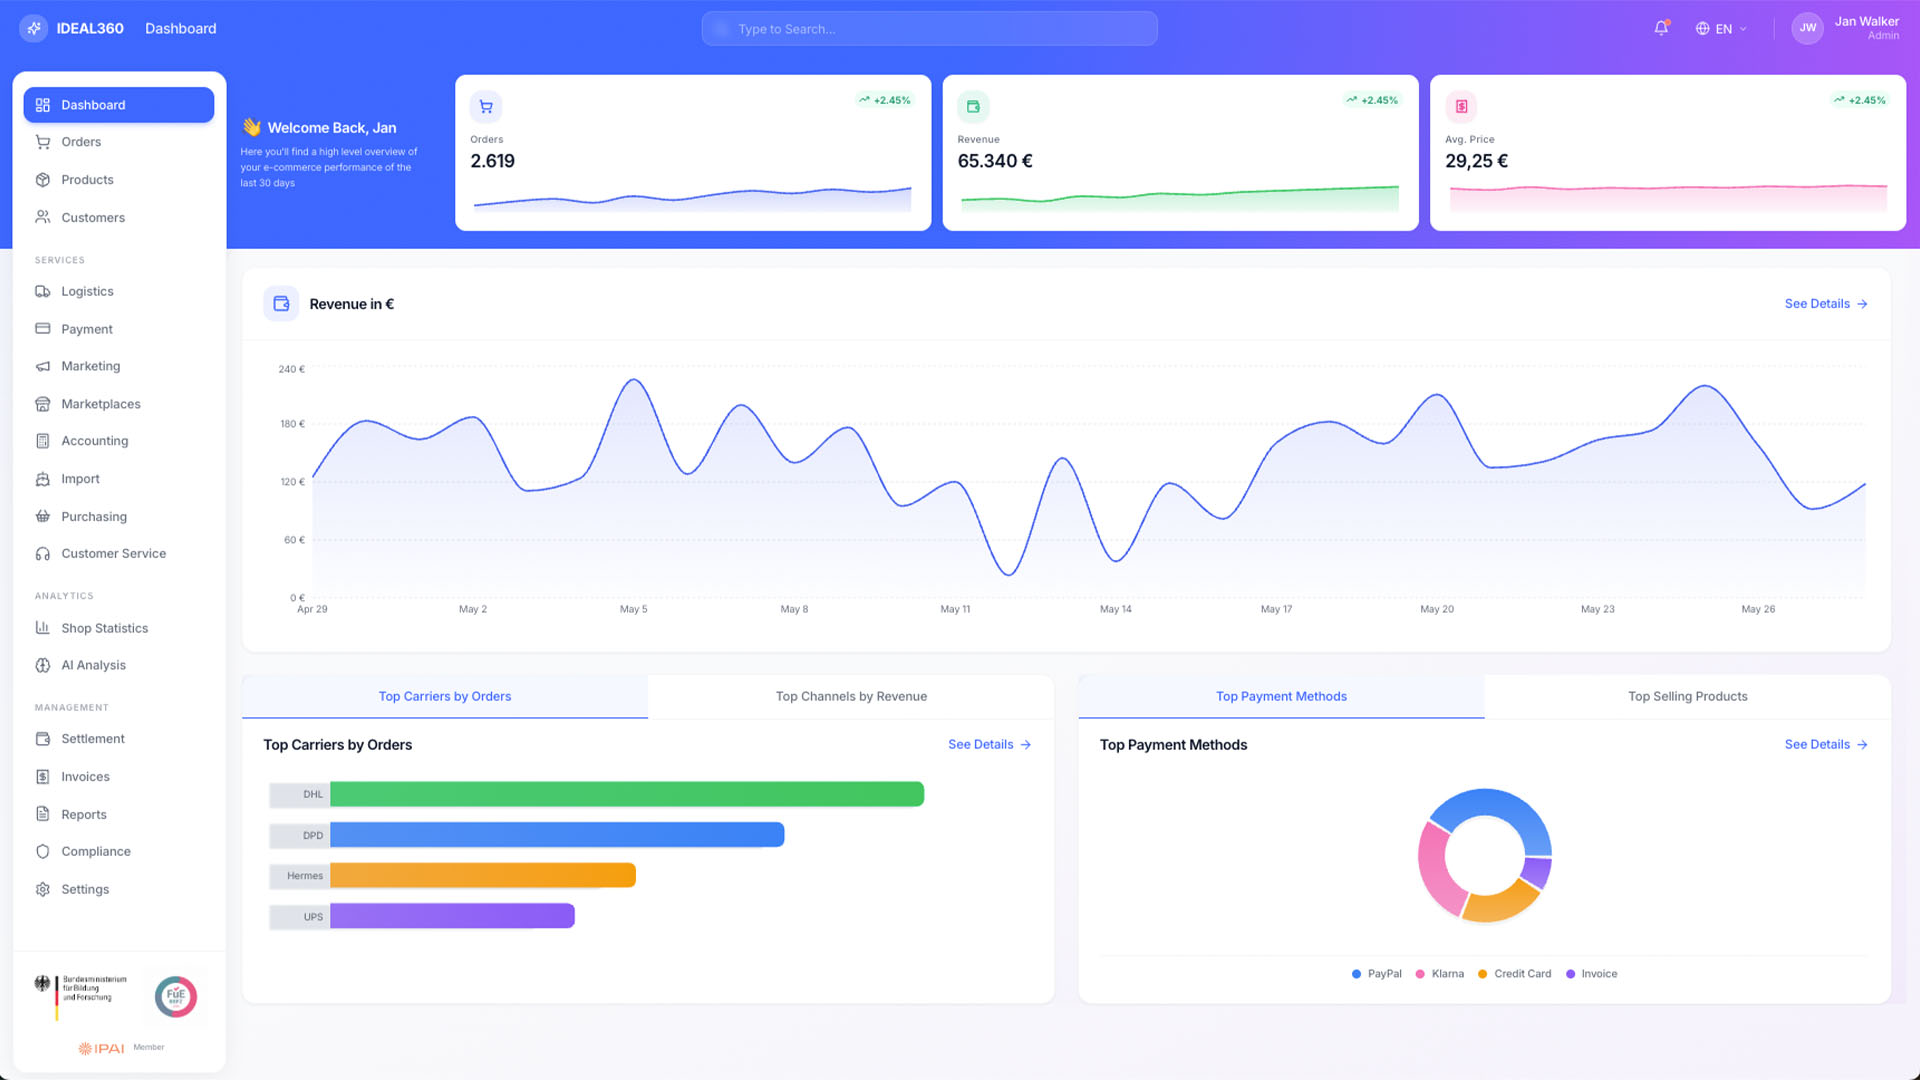Image resolution: width=1920 pixels, height=1080 pixels.
Task: Click the wallet icon beside Revenue in €
Action: pyautogui.click(x=281, y=304)
